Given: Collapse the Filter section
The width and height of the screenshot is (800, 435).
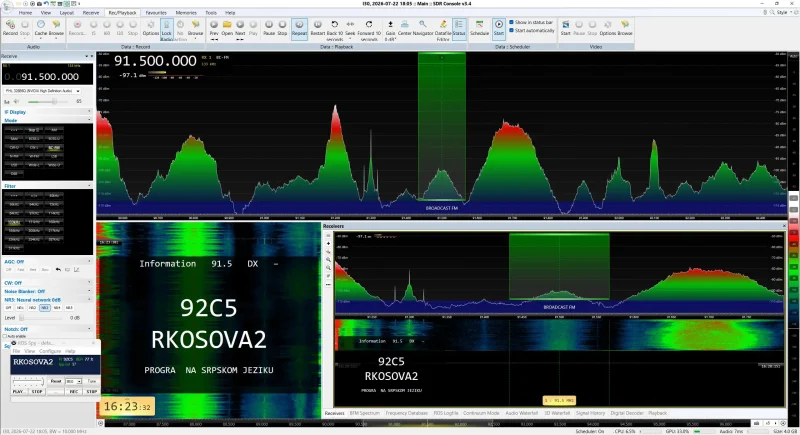Looking at the screenshot, I should click(89, 186).
